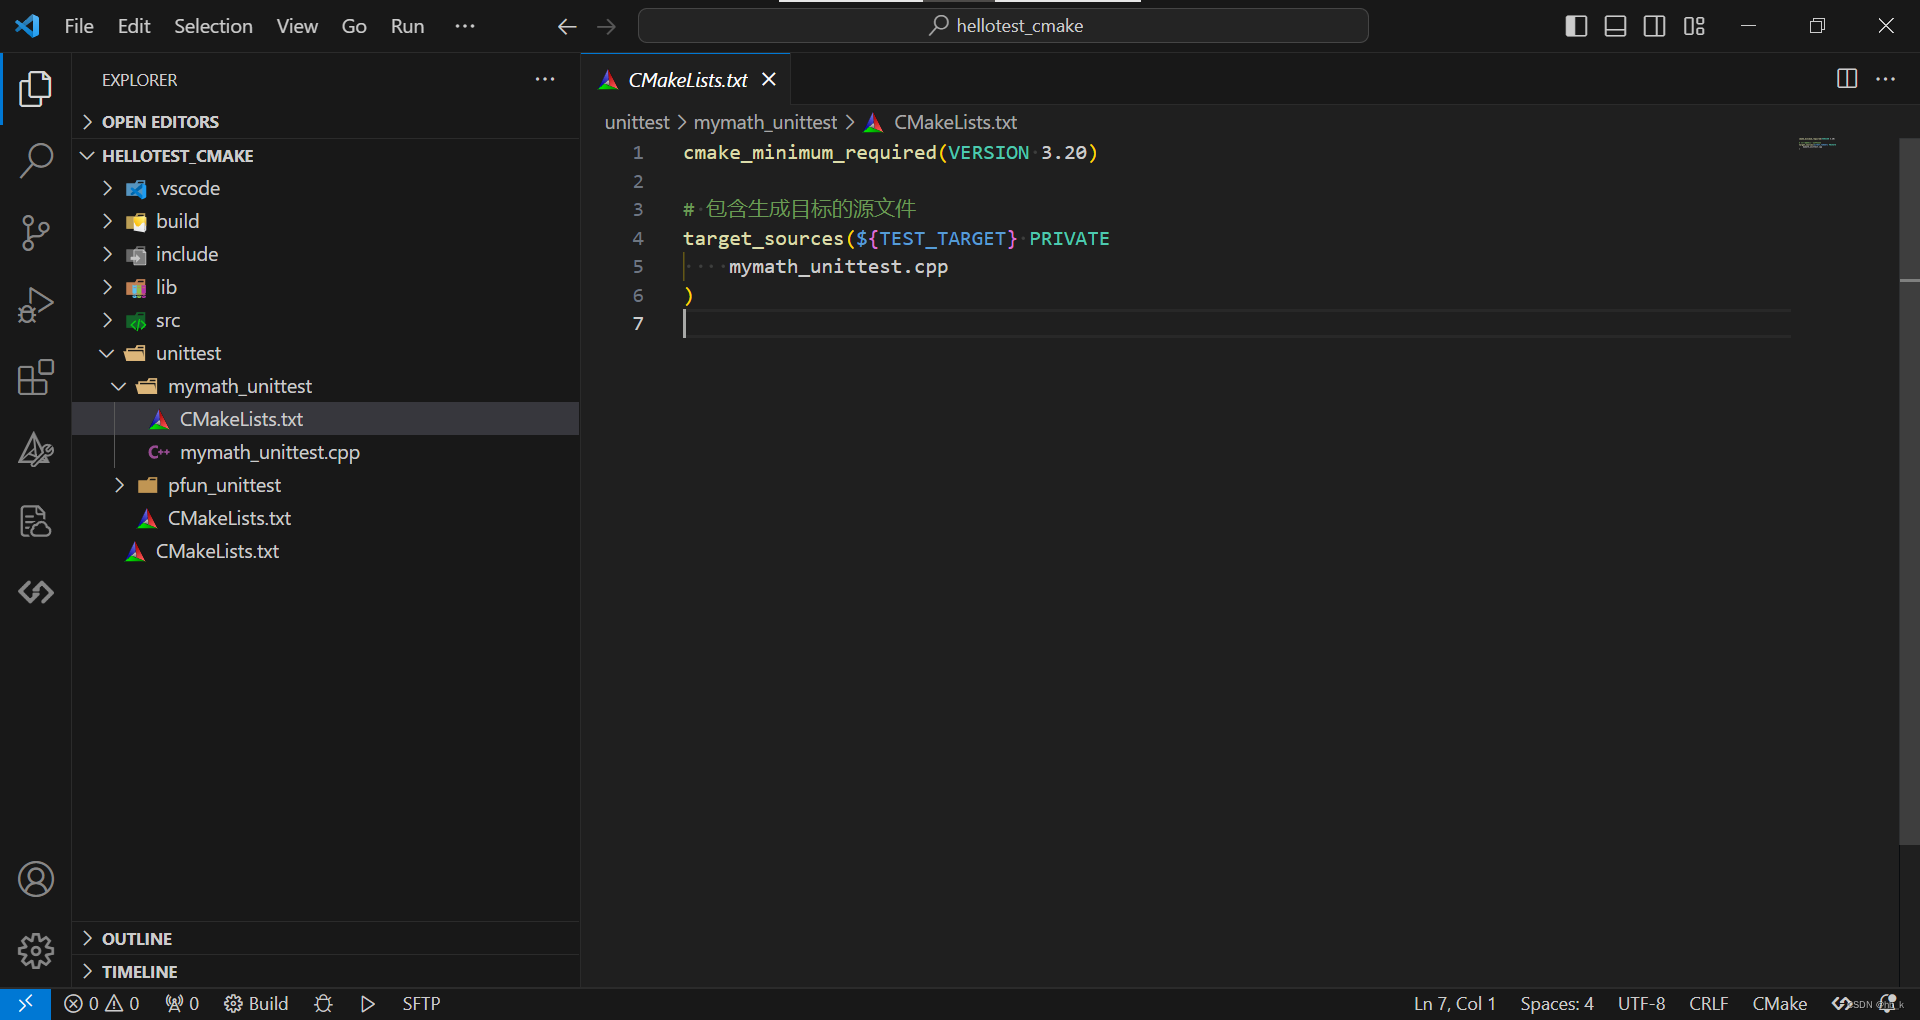
Task: Go forward with the right arrow
Action: click(607, 27)
